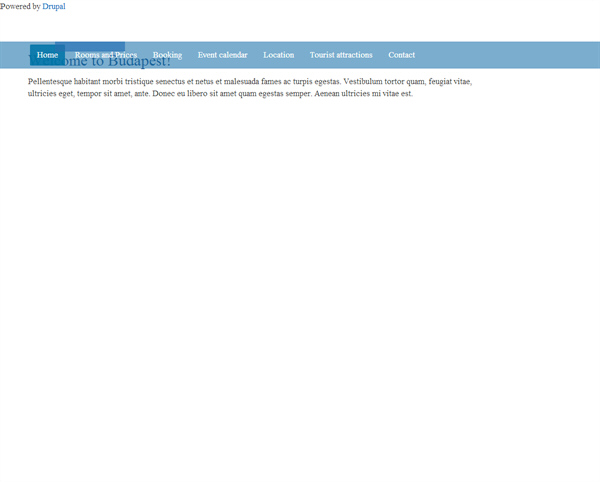The height and width of the screenshot is (482, 600).
Task: Open the Home menu item
Action: click(47, 55)
